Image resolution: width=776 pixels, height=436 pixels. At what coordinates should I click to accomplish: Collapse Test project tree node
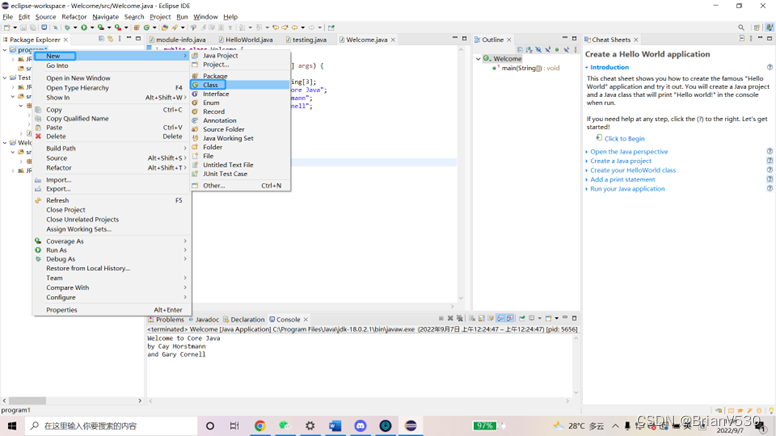(5, 78)
